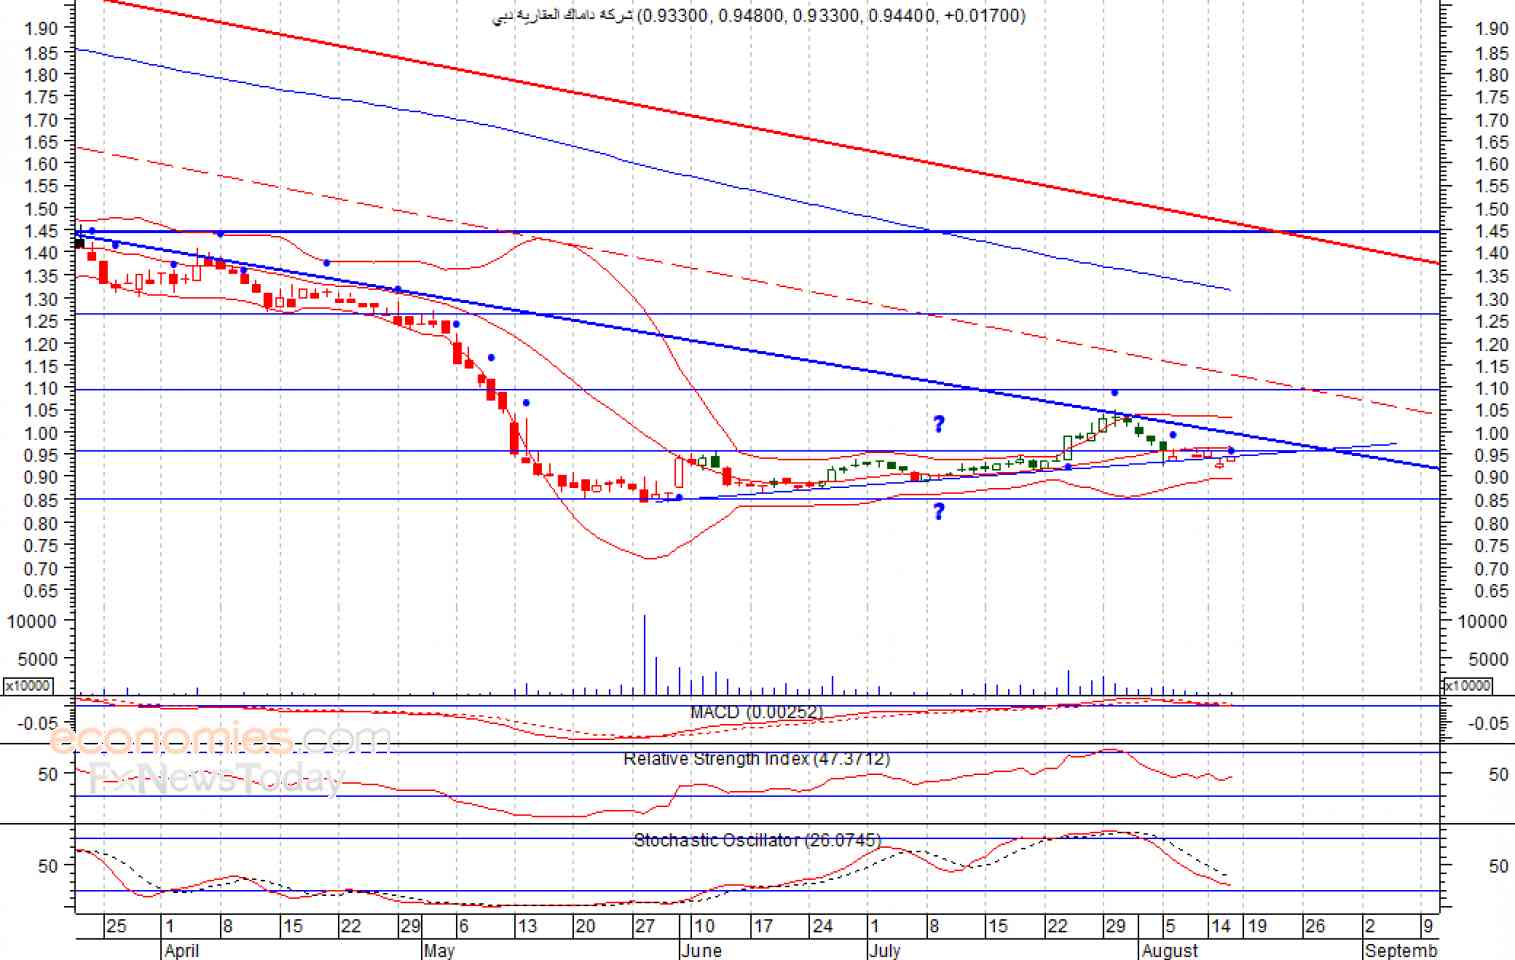Screen dimensions: 1515x960
Task: Click the OHLC values title at chart top
Action: 759,15
